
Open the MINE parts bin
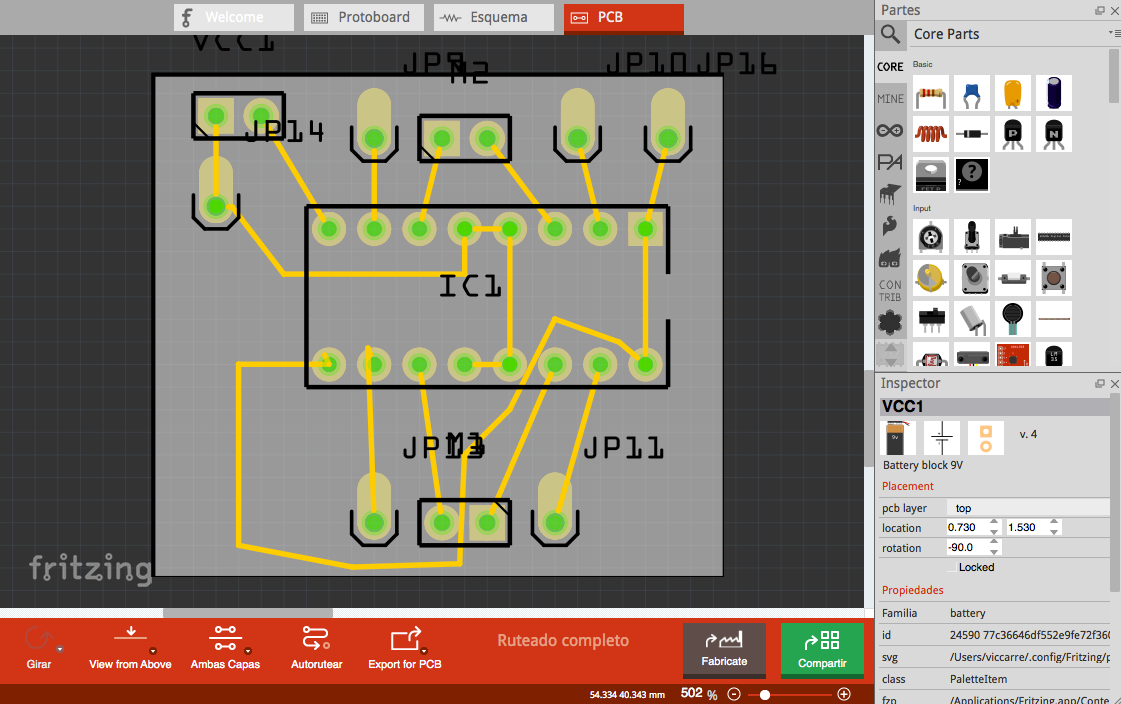pyautogui.click(x=889, y=98)
